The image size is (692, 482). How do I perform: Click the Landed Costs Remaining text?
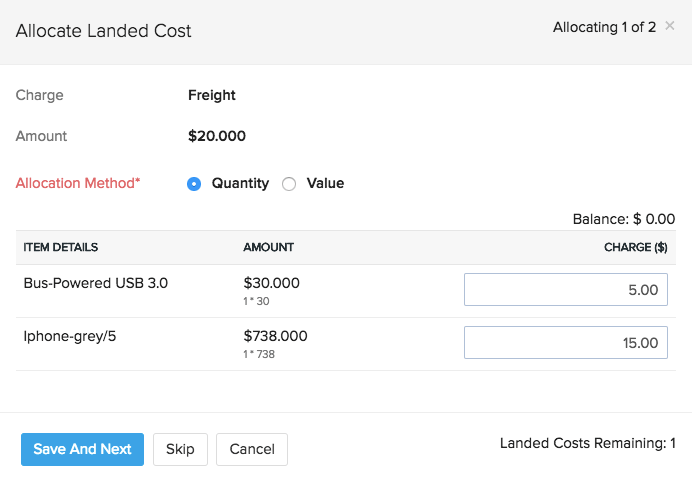pos(588,443)
